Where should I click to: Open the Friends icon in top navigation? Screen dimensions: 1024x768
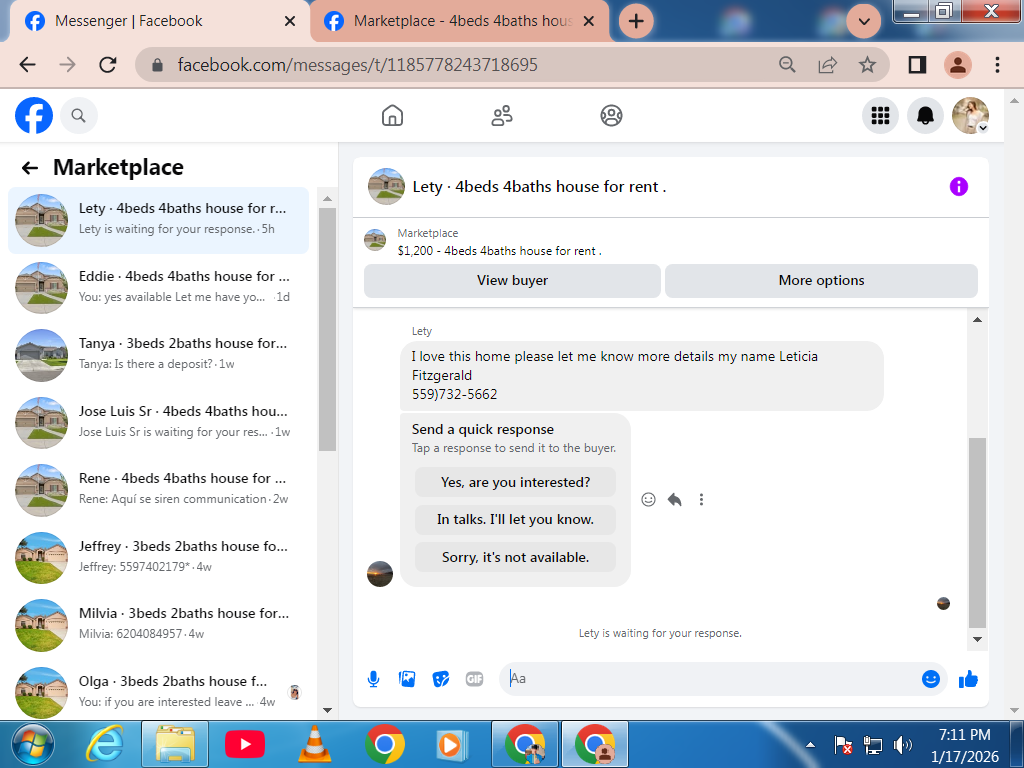502,116
